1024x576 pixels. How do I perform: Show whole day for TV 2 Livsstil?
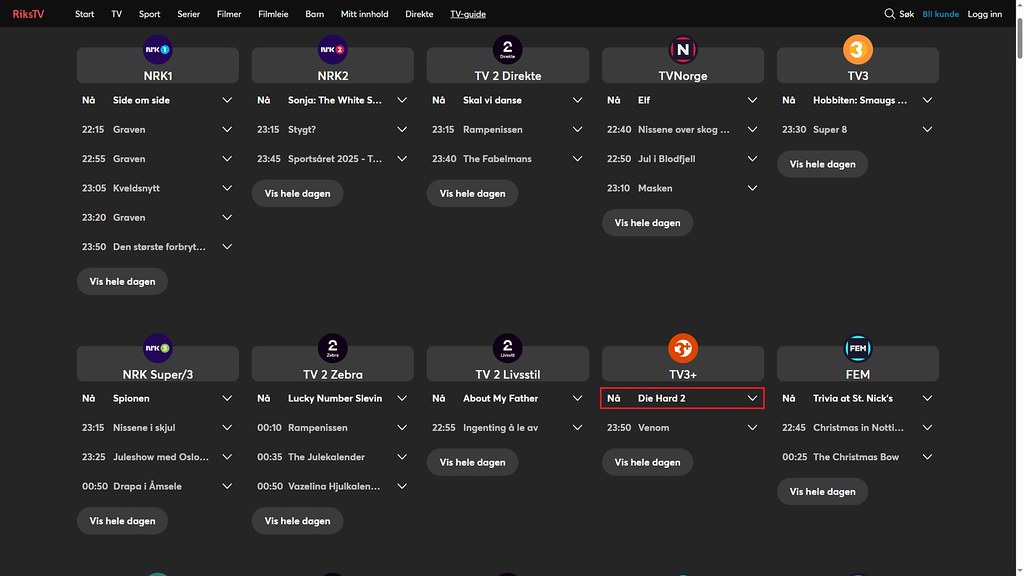472,462
